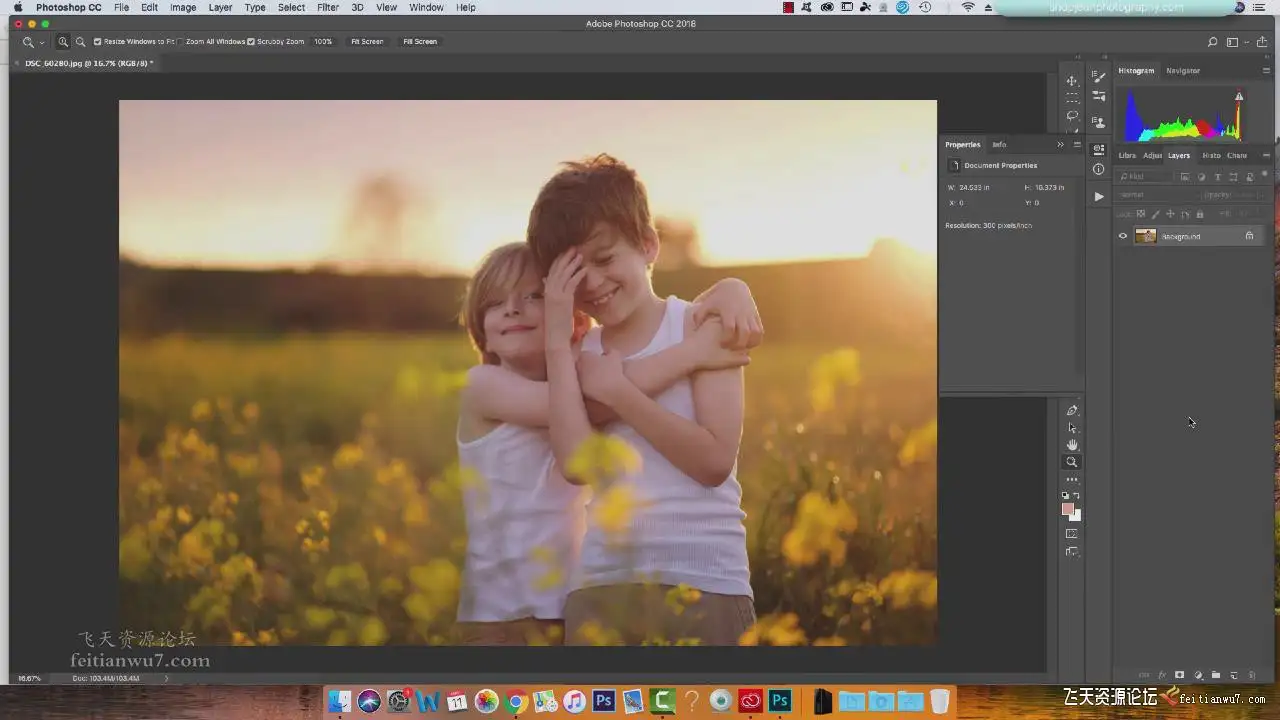Select the Lasso tool
This screenshot has height=720, width=1280.
1072,115
